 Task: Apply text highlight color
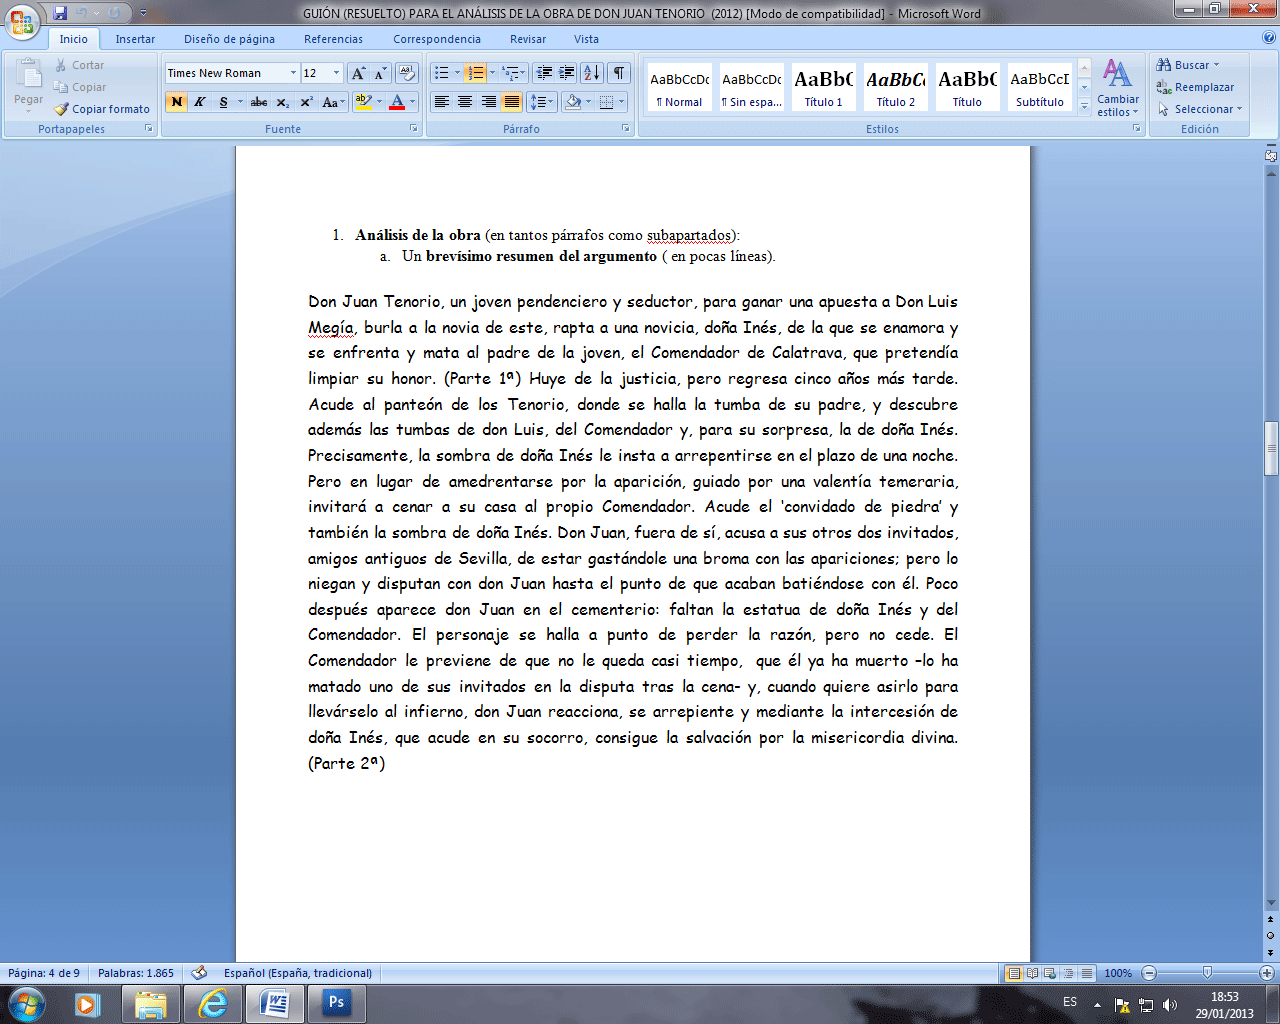pyautogui.click(x=363, y=102)
